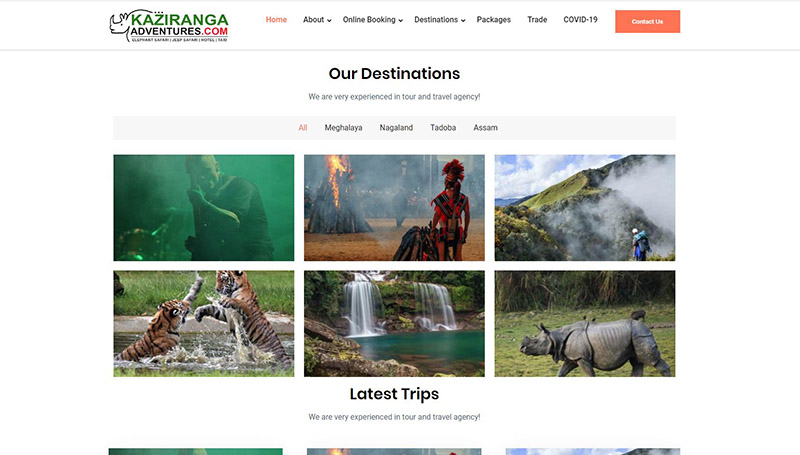The height and width of the screenshot is (455, 800).
Task: Go to the Home nav item
Action: tap(276, 20)
